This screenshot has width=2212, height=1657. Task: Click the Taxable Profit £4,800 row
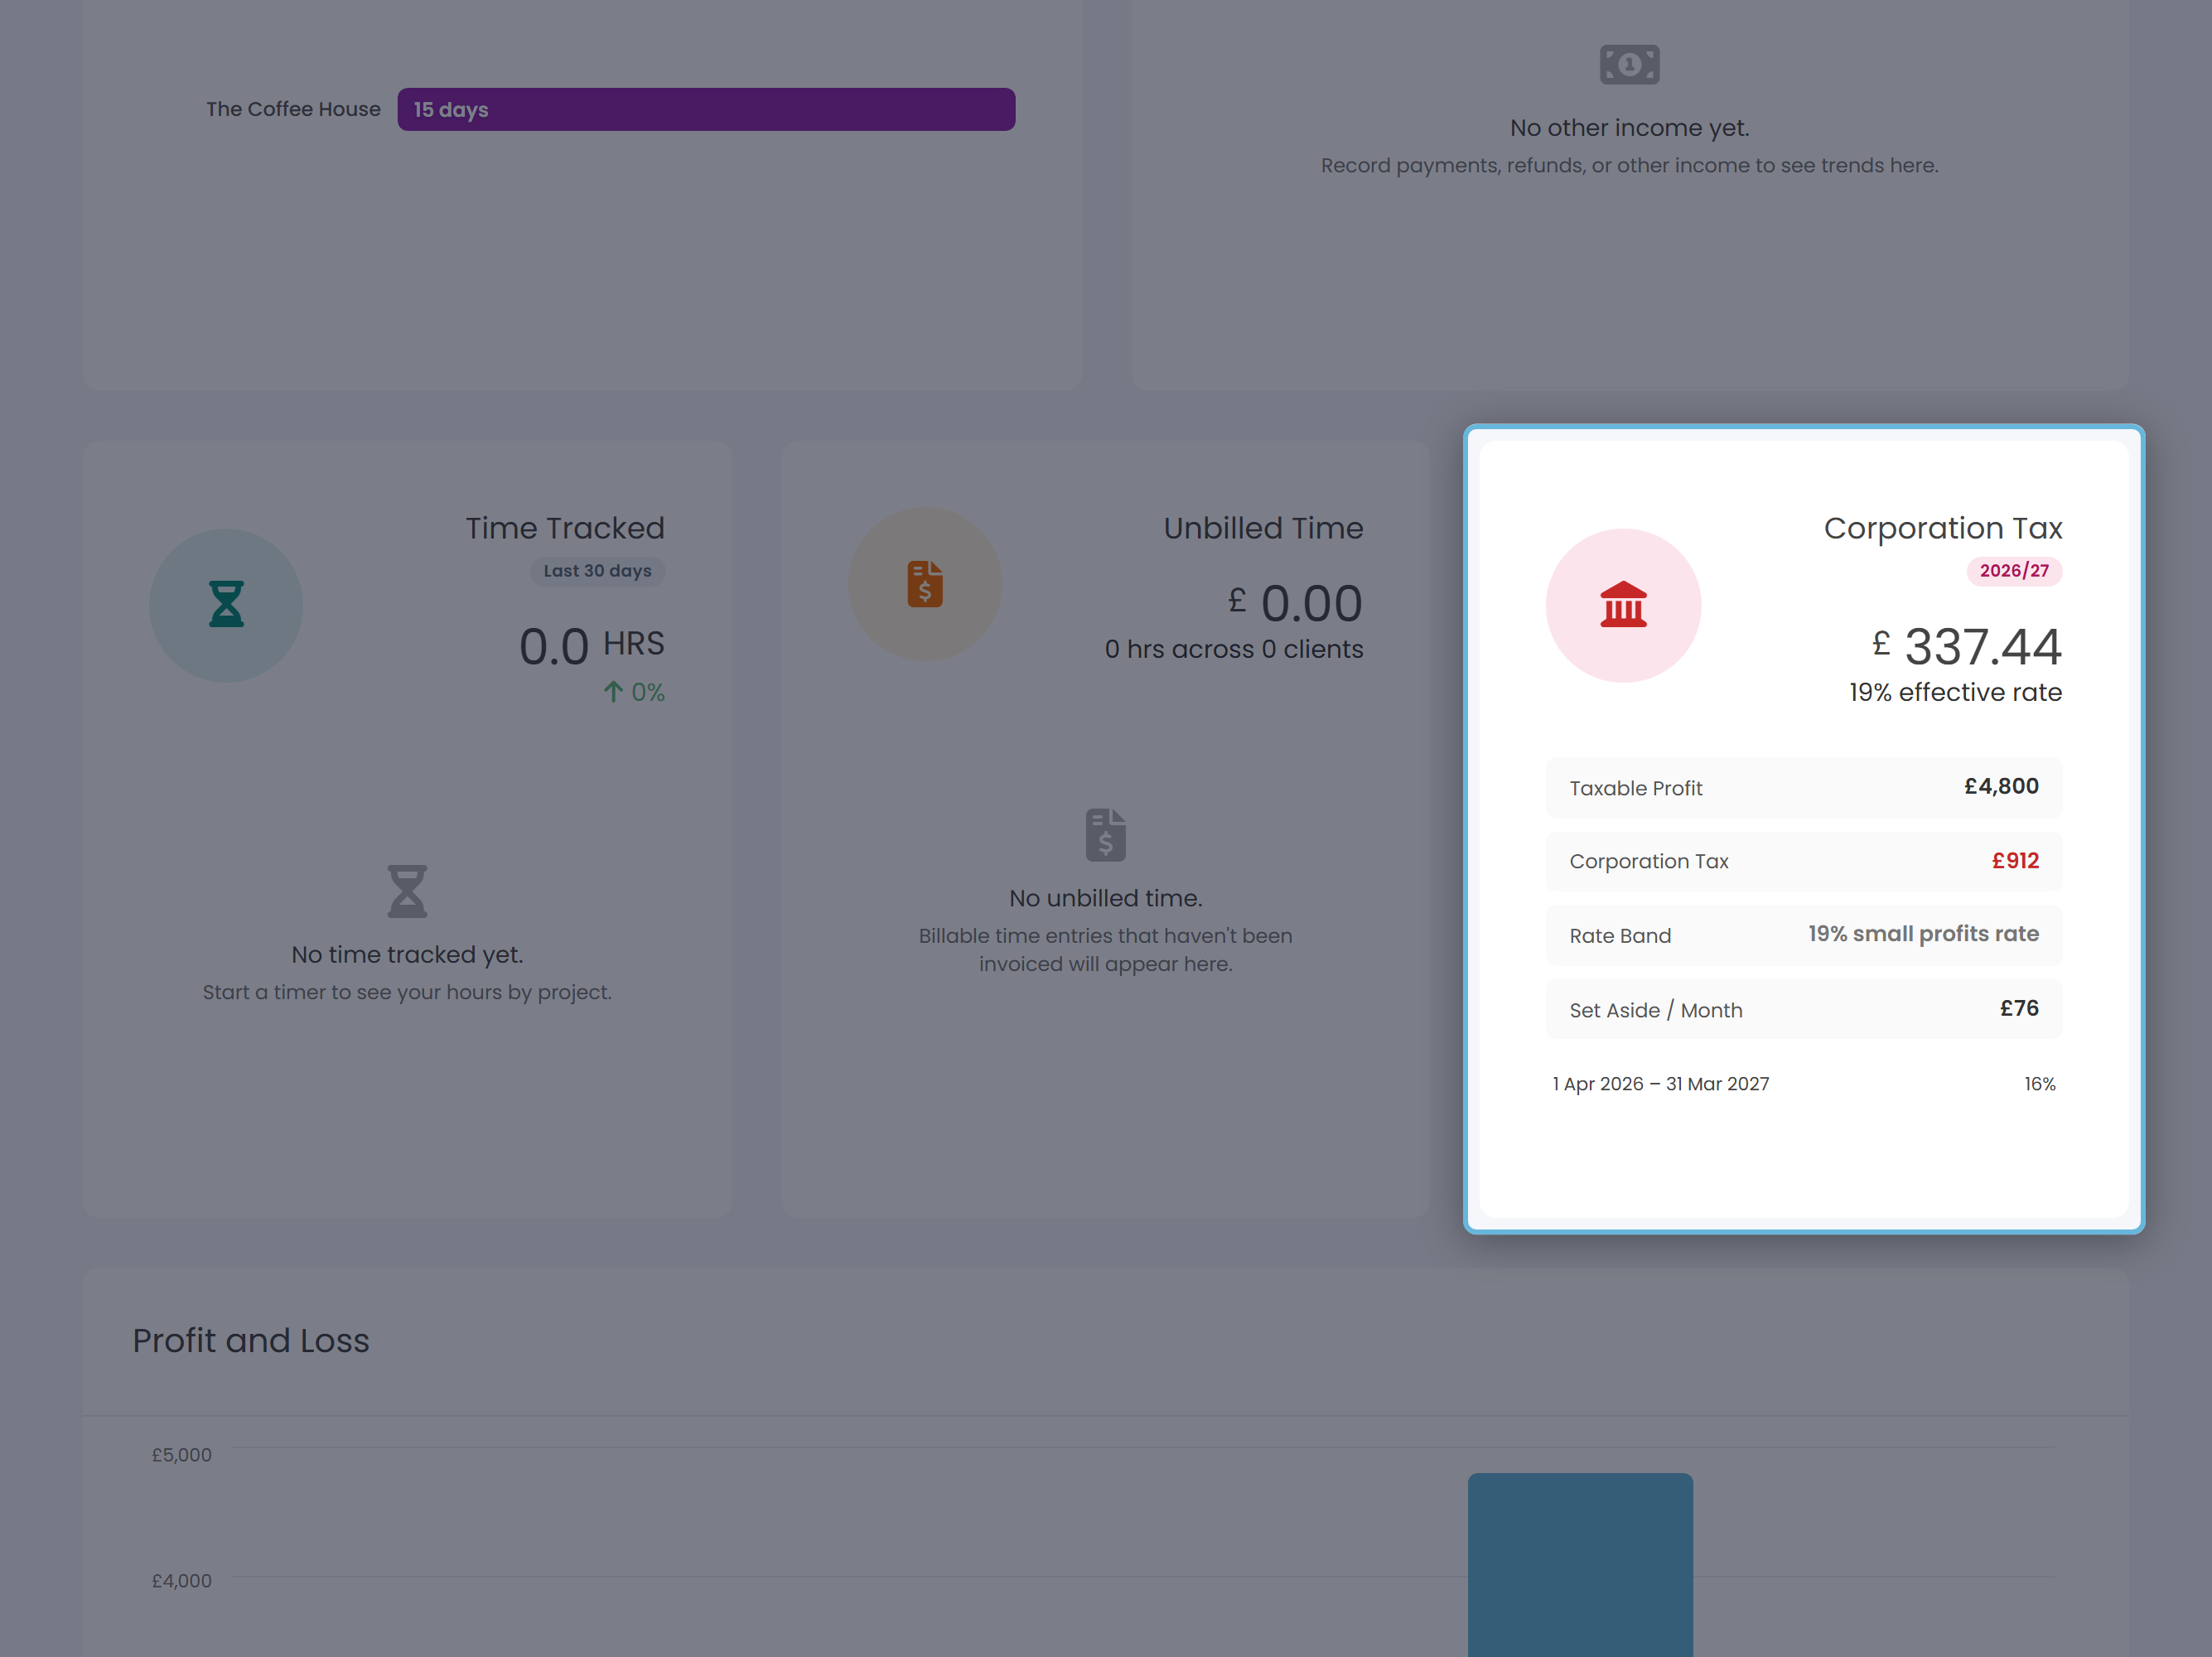[x=1804, y=788]
